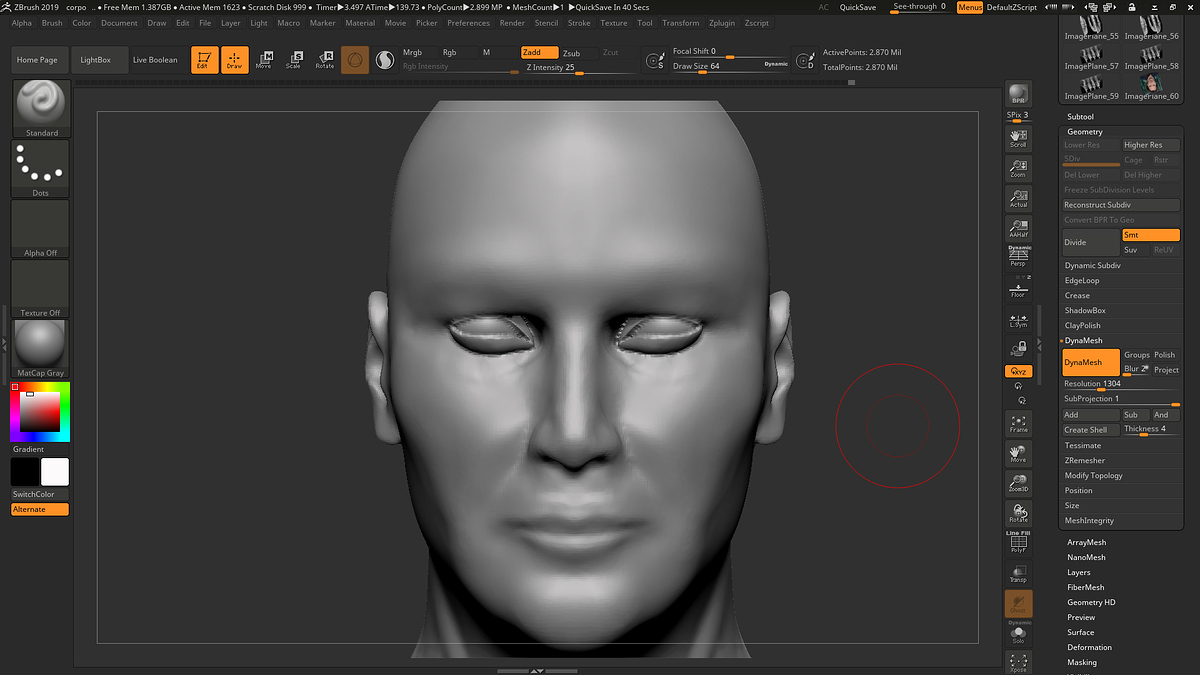Click the Rotate view icon in right shelf
The height and width of the screenshot is (675, 1200).
pos(1018,514)
